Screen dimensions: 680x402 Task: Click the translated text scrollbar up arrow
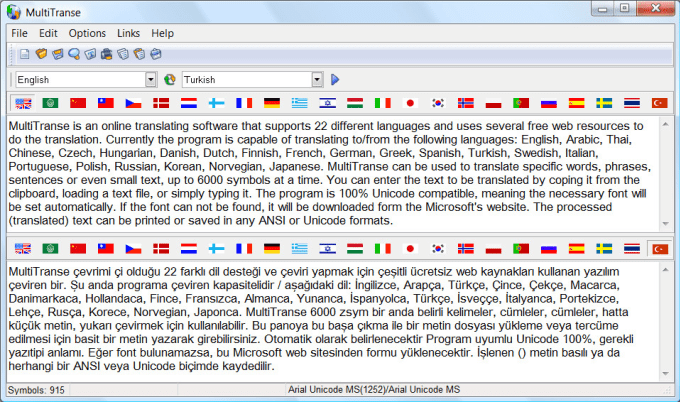(666, 270)
